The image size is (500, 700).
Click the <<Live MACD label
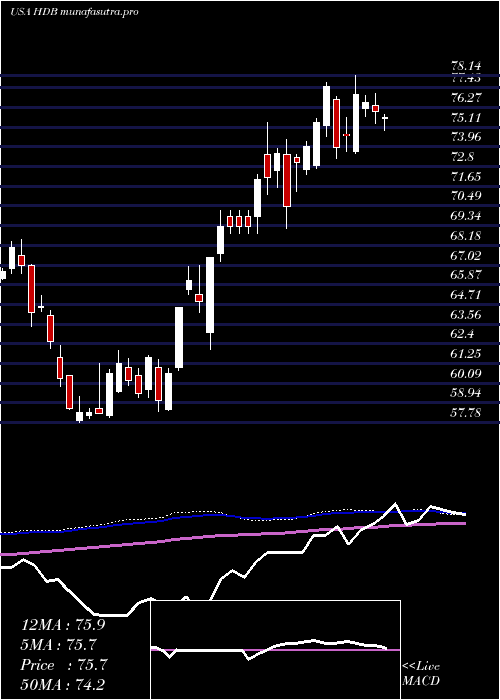421,674
